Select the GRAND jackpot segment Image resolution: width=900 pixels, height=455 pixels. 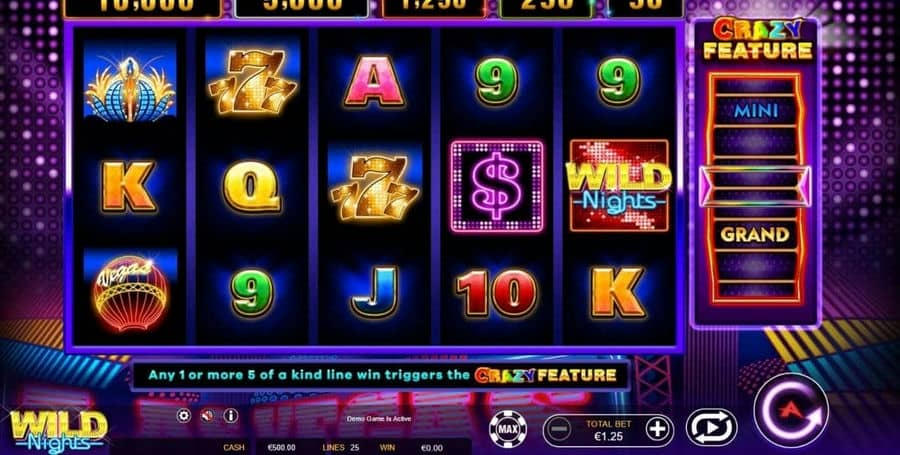[x=755, y=234]
